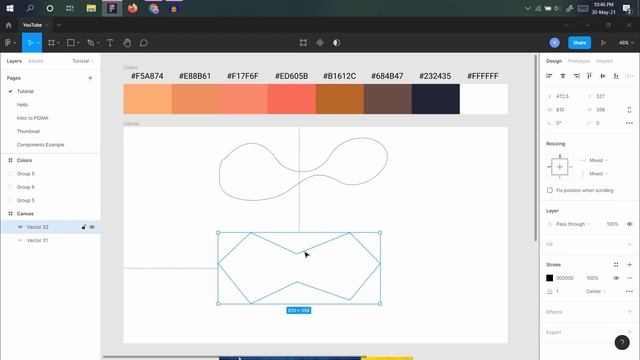The width and height of the screenshot is (640, 360).
Task: Open the Pass through blend mode dropdown
Action: pyautogui.click(x=573, y=224)
